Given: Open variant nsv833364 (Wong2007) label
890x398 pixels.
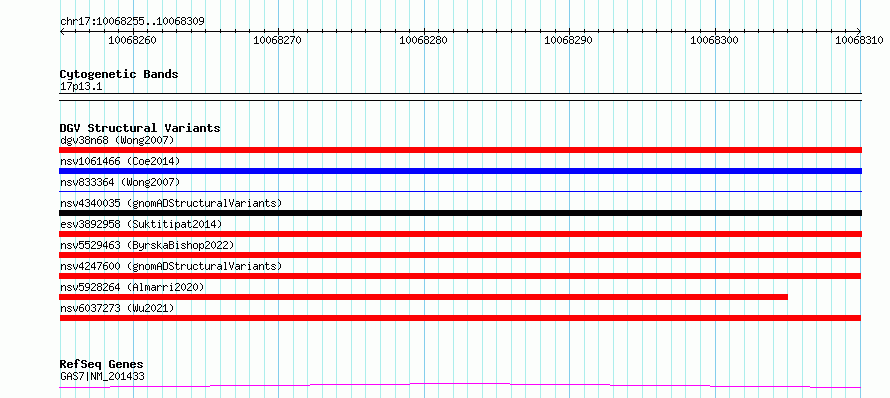Looking at the screenshot, I should tap(120, 182).
